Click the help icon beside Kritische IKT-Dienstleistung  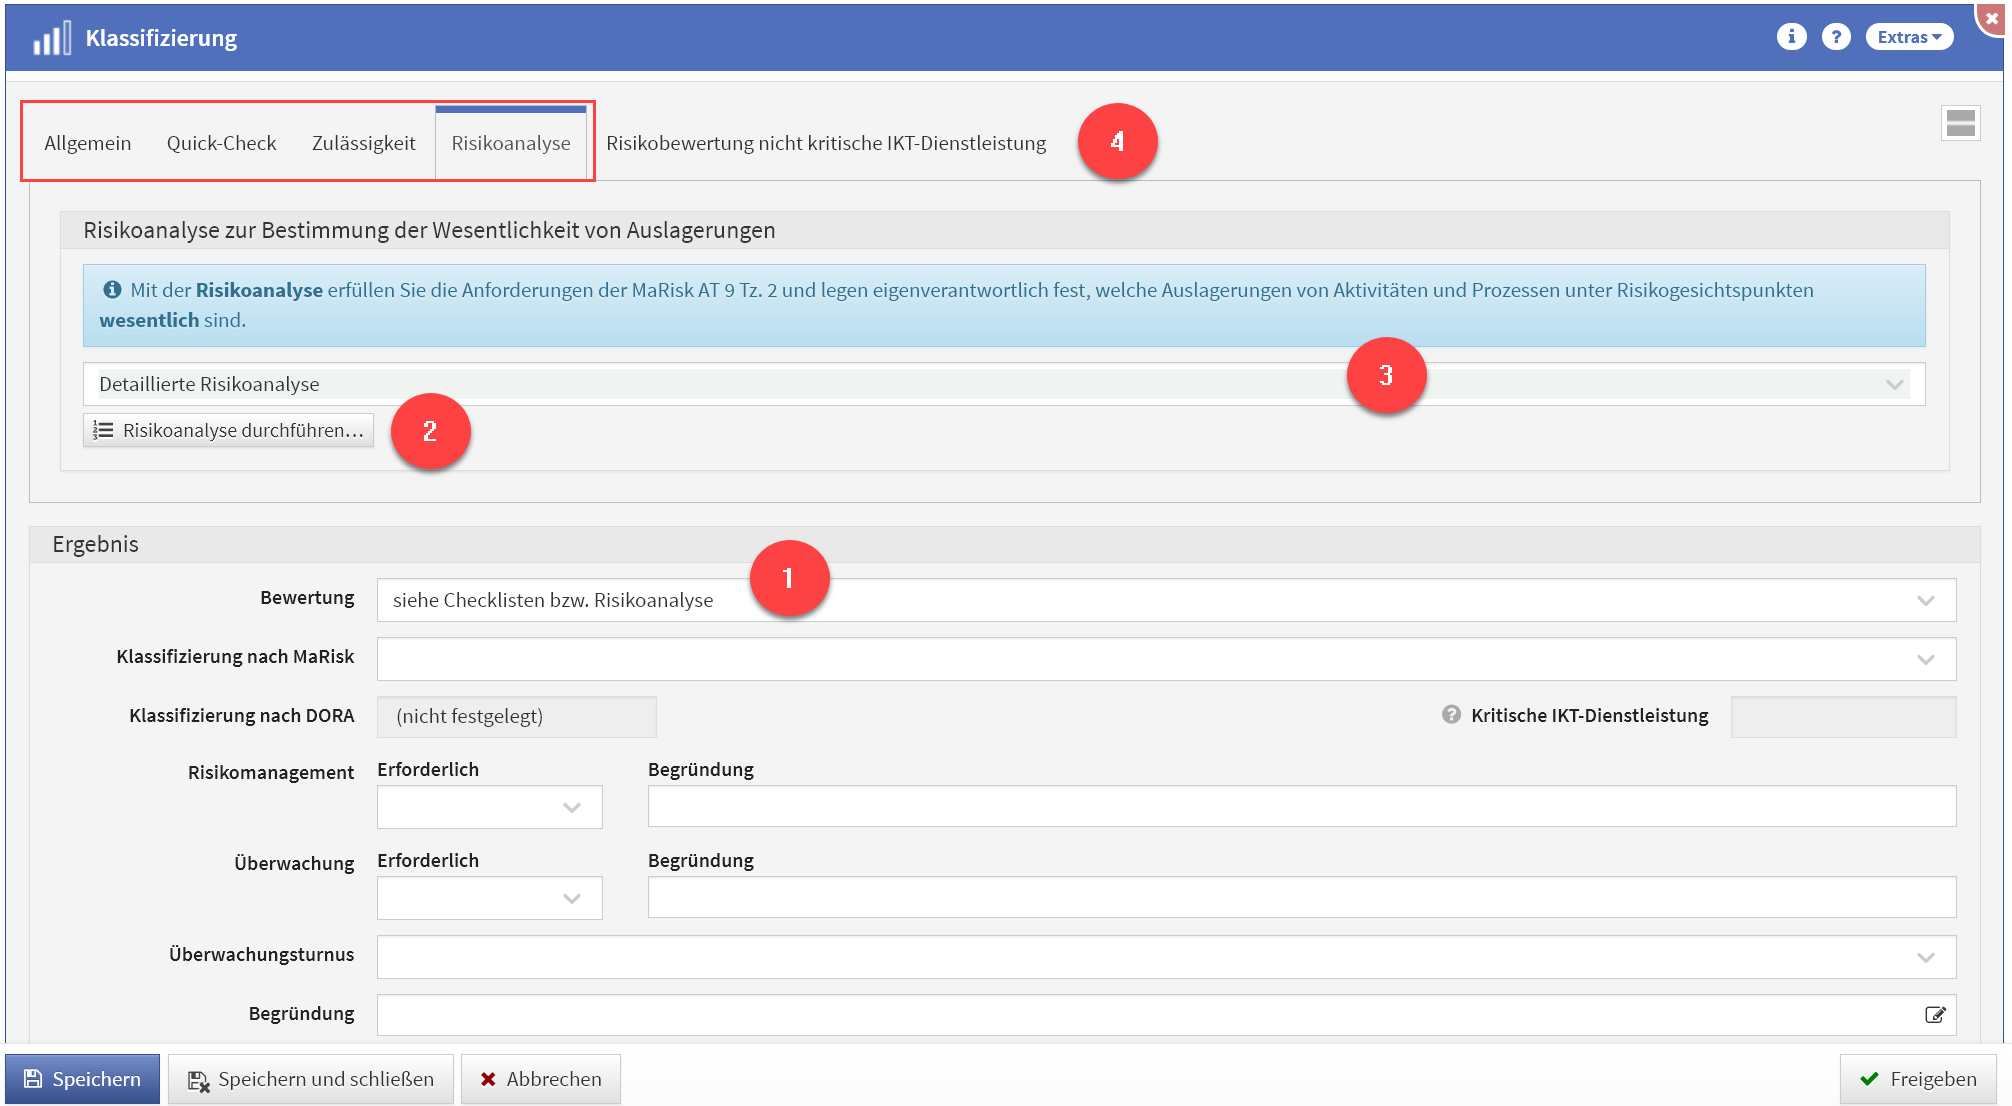point(1451,715)
